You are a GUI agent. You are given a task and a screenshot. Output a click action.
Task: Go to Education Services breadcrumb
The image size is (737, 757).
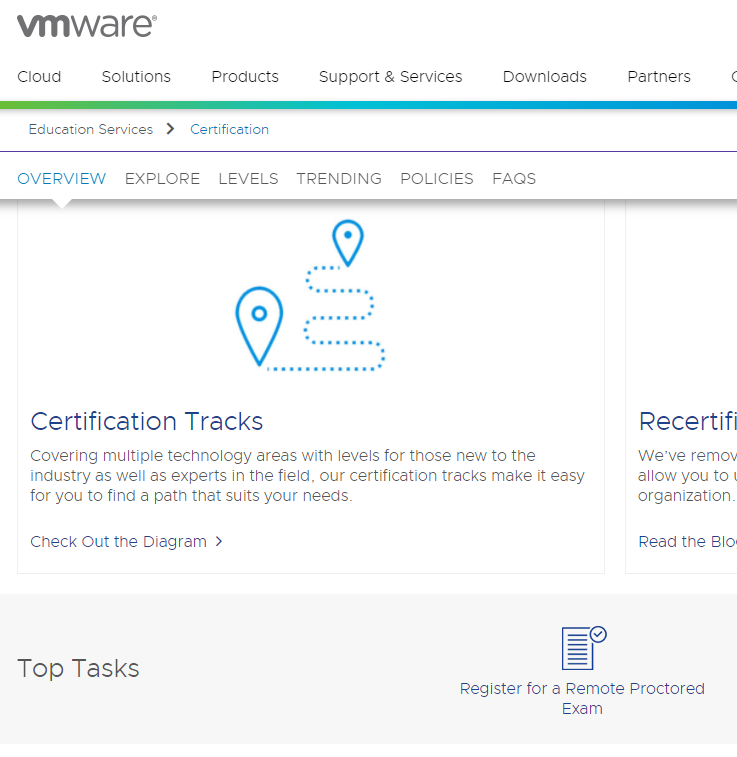click(x=91, y=129)
